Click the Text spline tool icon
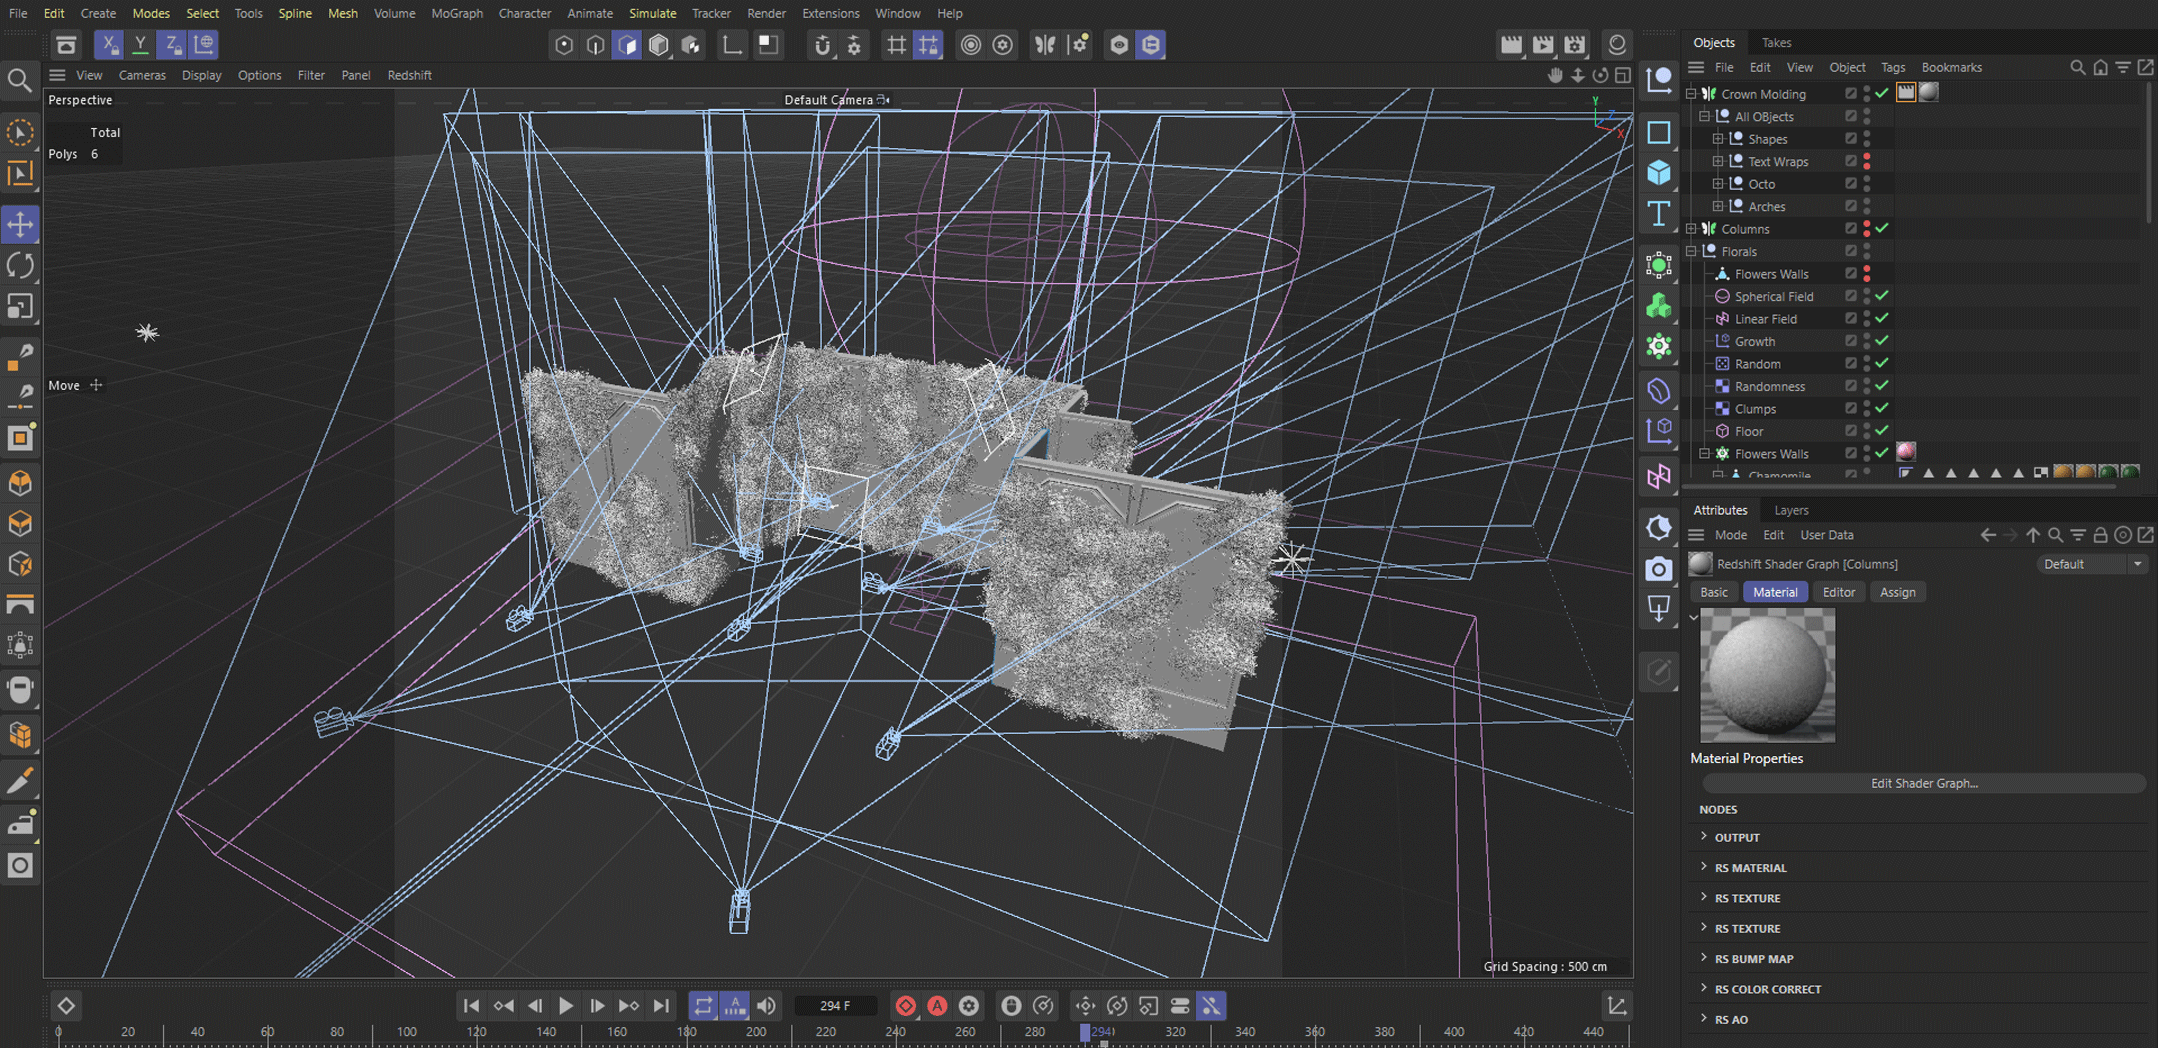Viewport: 2158px width, 1048px height. coord(1659,214)
